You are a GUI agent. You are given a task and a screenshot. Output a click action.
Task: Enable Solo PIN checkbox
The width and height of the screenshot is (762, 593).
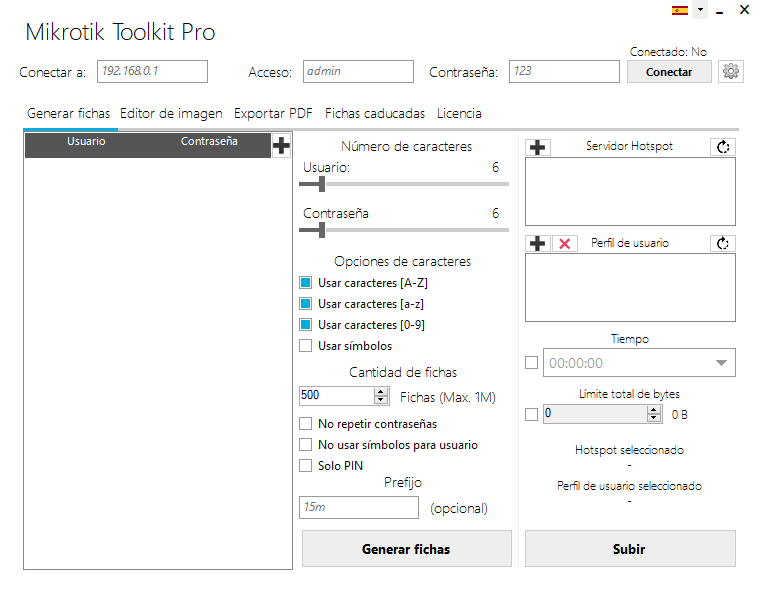coord(306,465)
